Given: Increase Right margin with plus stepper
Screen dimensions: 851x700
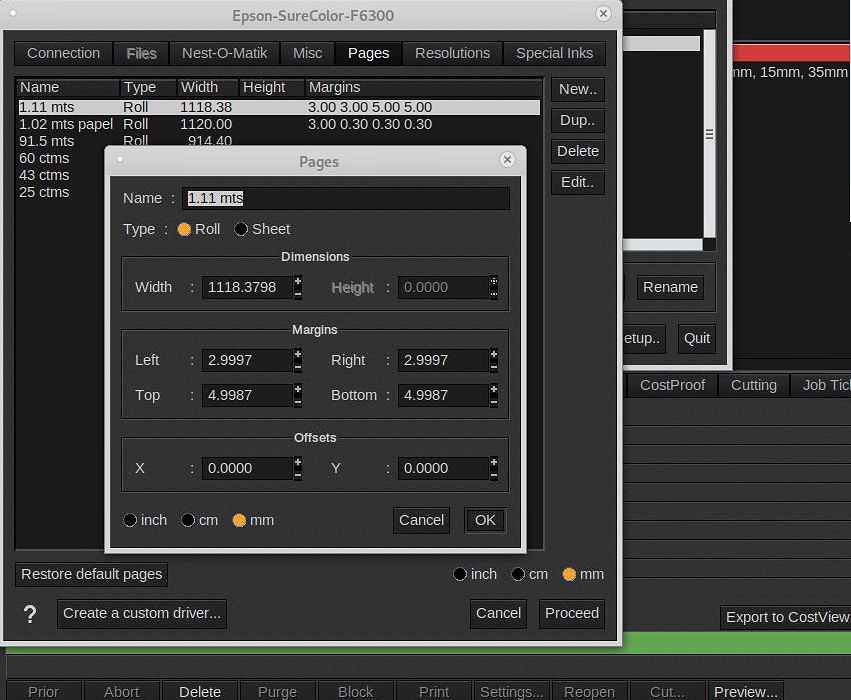Looking at the screenshot, I should (x=494, y=354).
